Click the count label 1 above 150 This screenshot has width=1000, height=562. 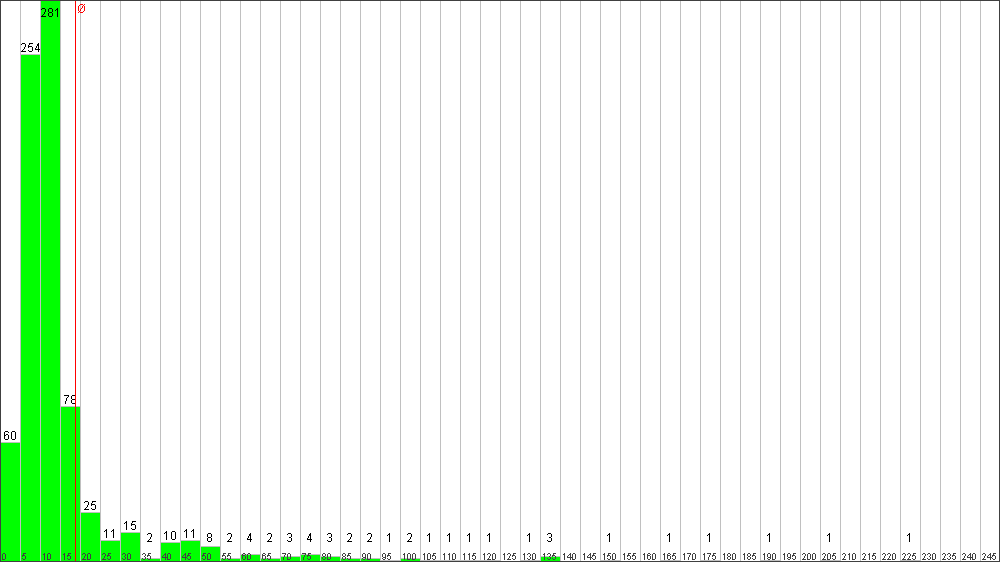609,537
